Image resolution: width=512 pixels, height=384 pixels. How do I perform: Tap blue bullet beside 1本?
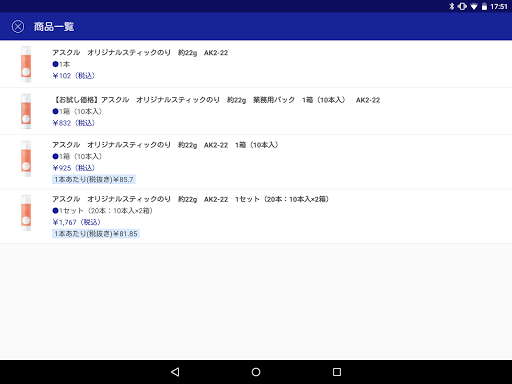[x=55, y=64]
